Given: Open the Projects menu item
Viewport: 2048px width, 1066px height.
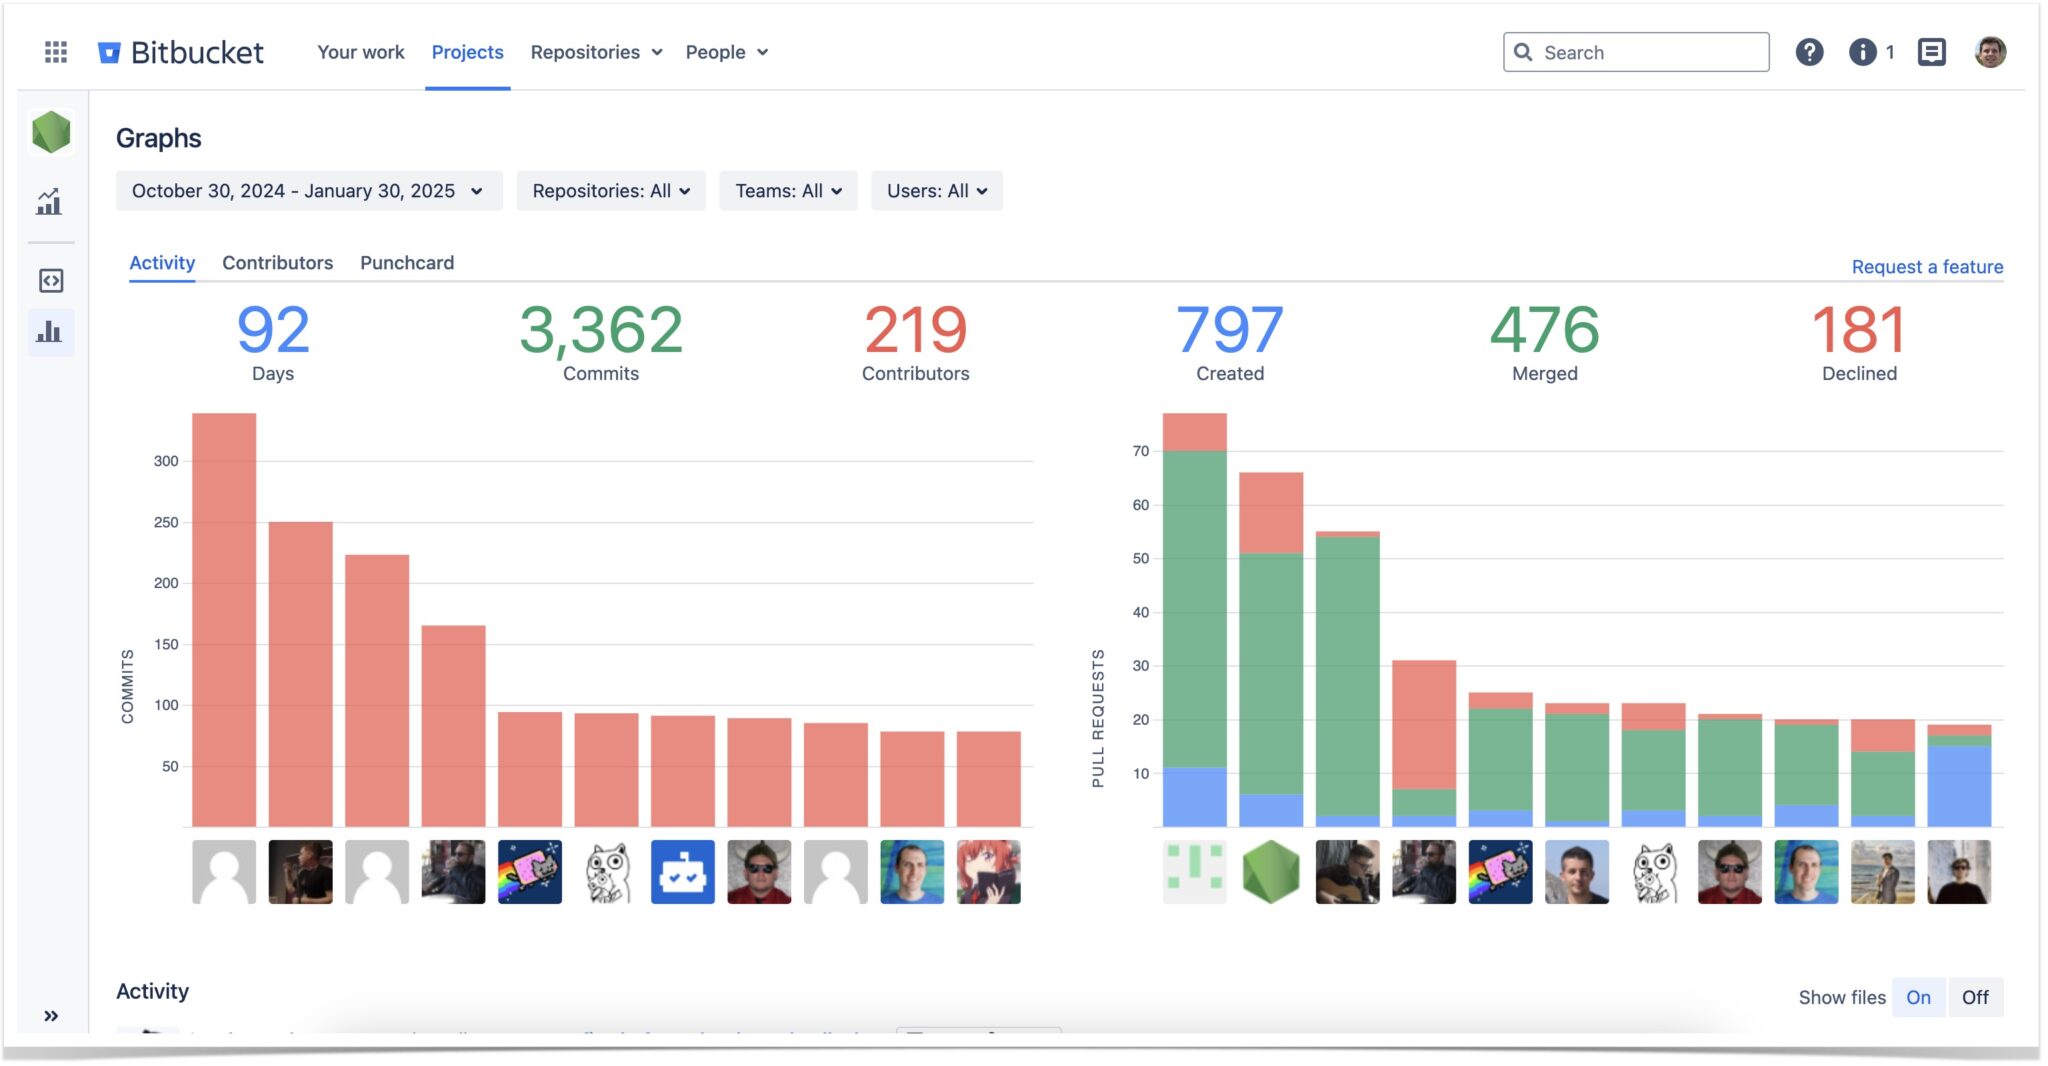Looking at the screenshot, I should [467, 52].
